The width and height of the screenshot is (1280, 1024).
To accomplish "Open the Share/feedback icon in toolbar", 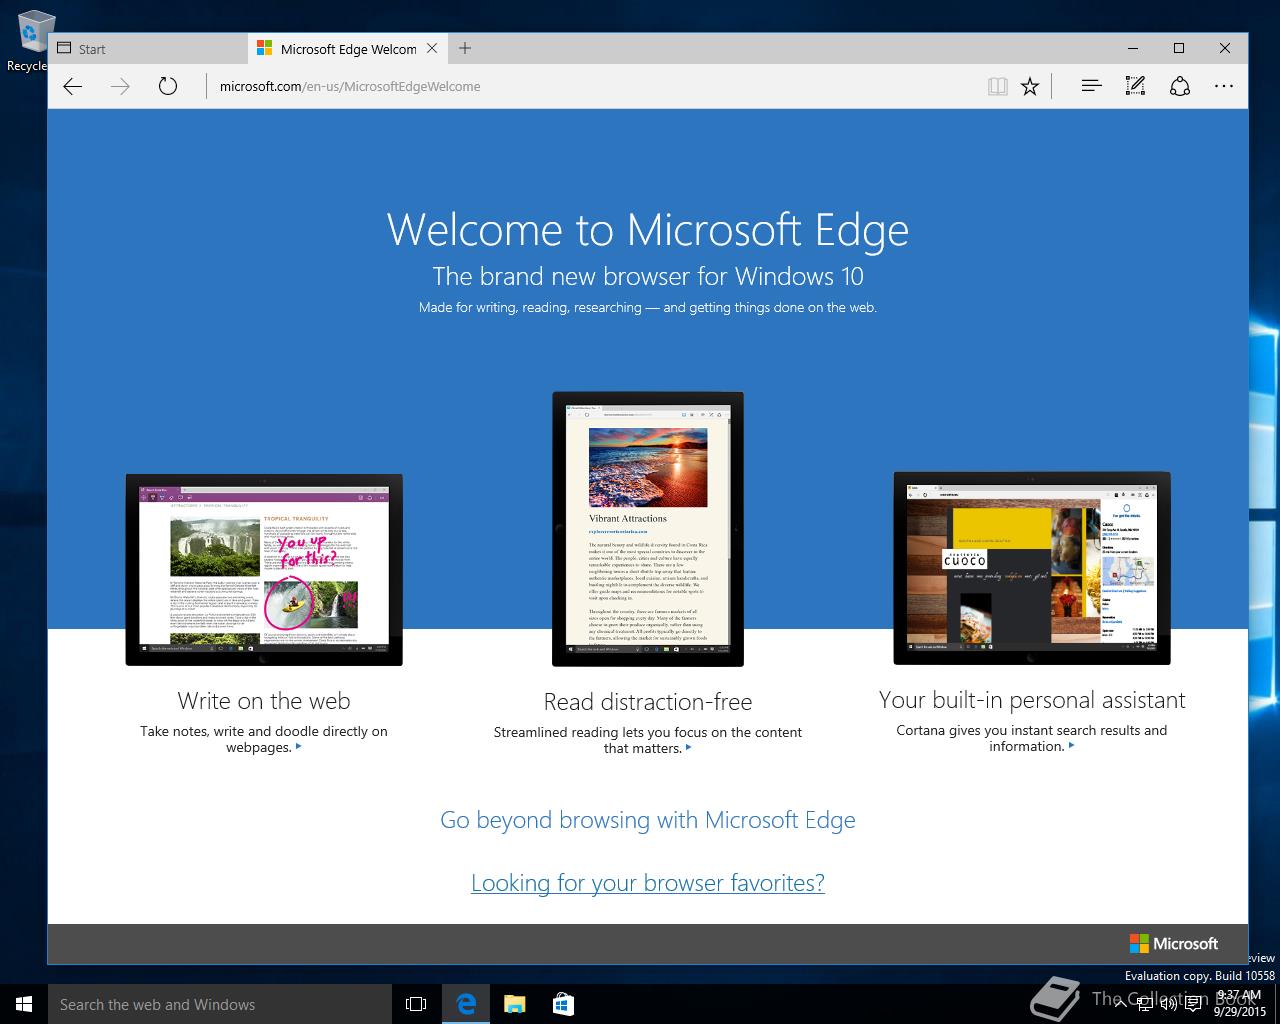I will tap(1180, 86).
